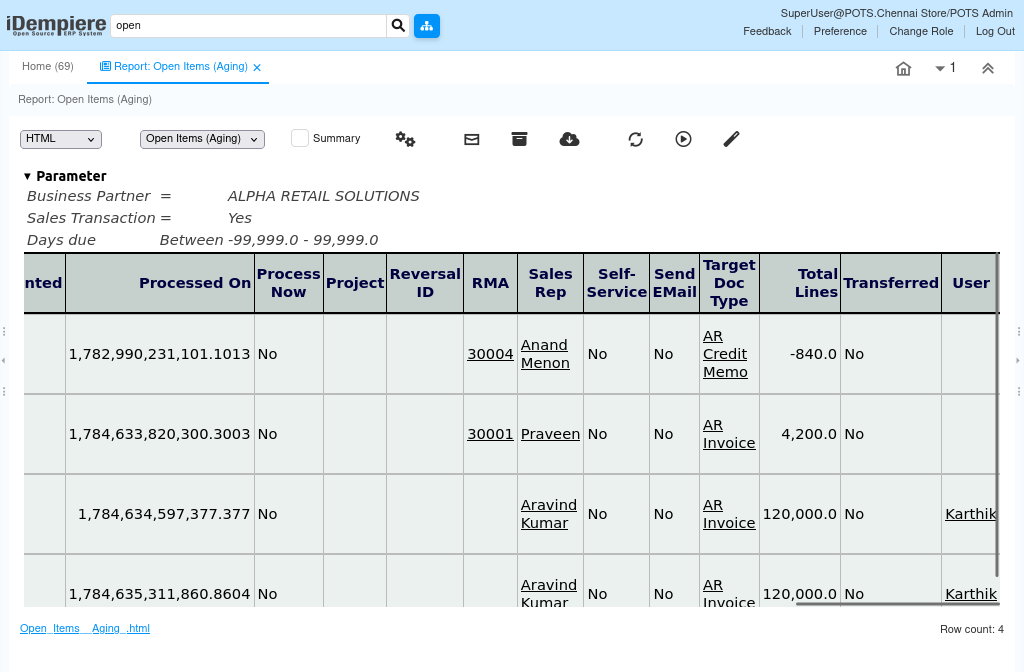Open Praveen sales rep link
The width and height of the screenshot is (1024, 672).
tap(551, 434)
